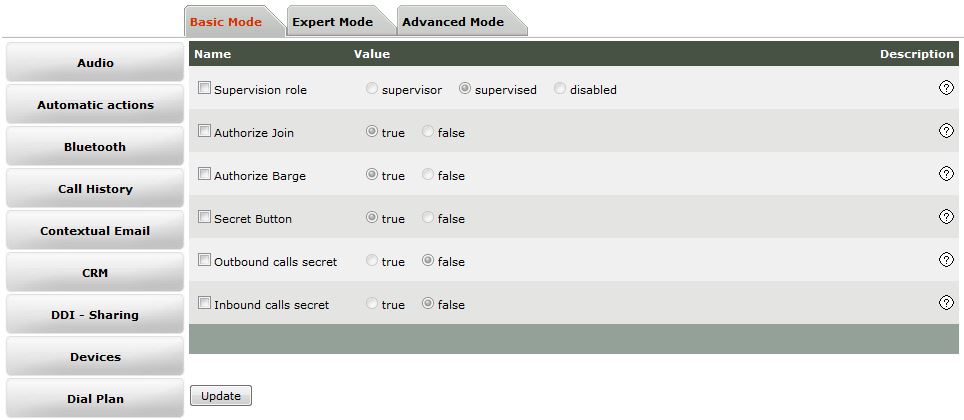Click the Inbound calls secret label text

coord(271,305)
